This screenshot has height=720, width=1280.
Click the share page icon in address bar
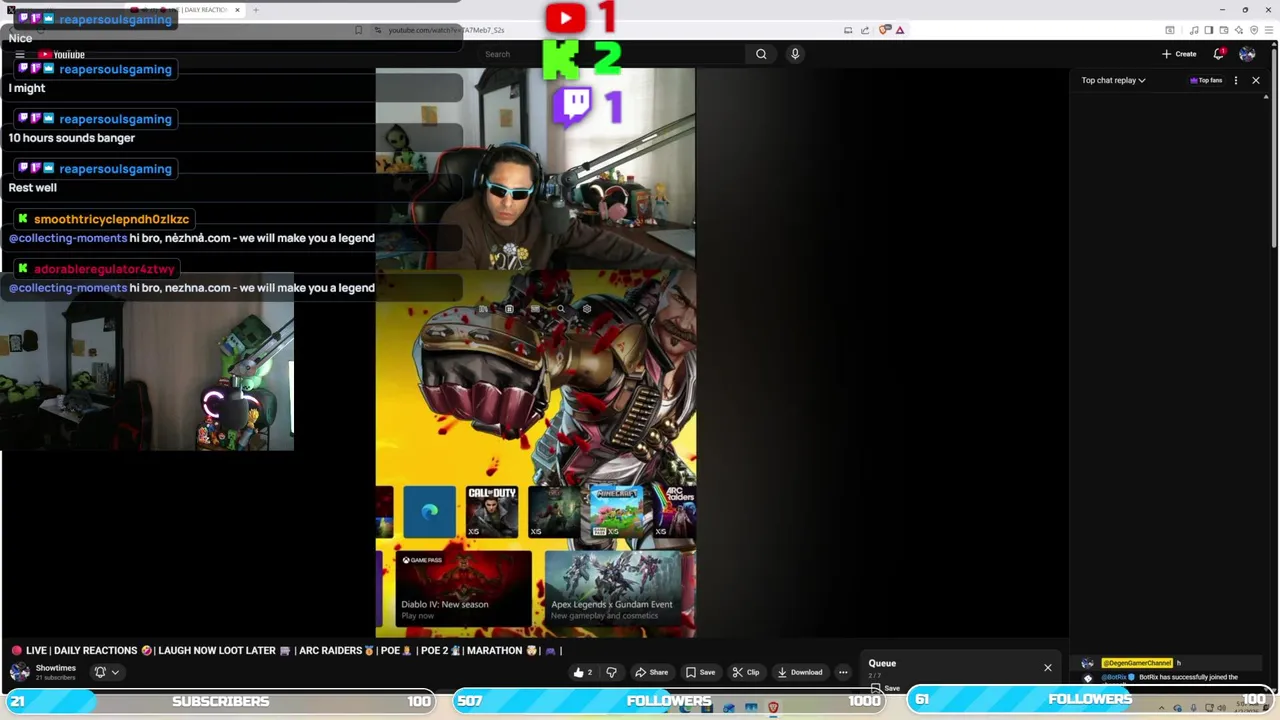coord(865,30)
